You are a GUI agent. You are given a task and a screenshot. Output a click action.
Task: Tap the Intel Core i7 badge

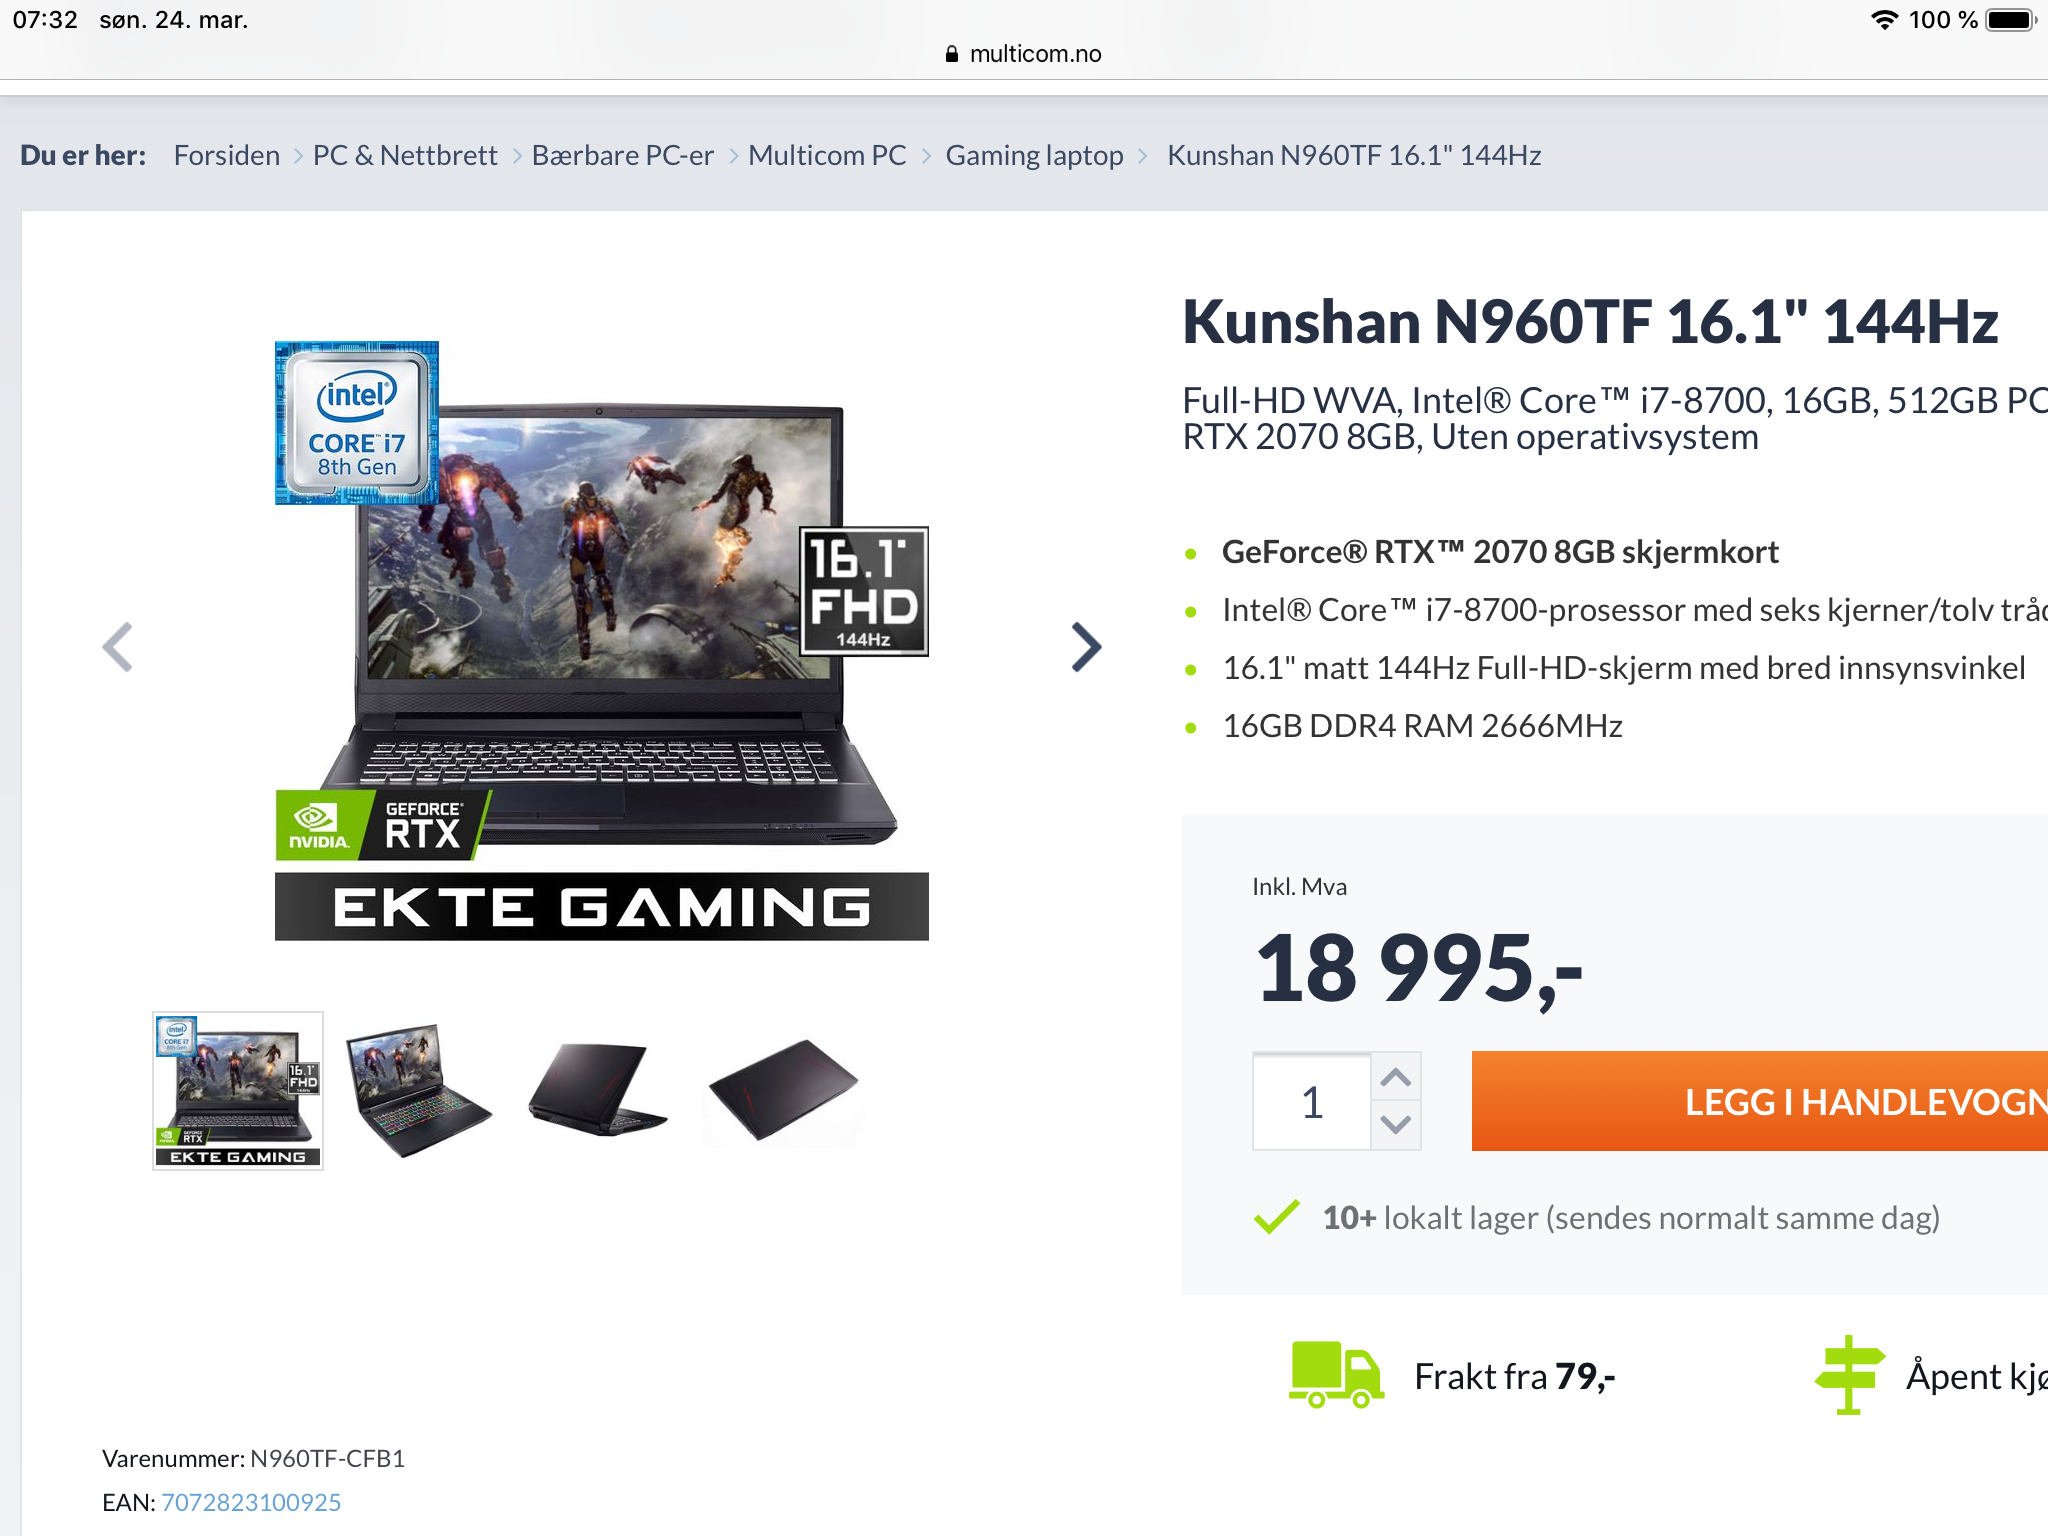pyautogui.click(x=357, y=423)
